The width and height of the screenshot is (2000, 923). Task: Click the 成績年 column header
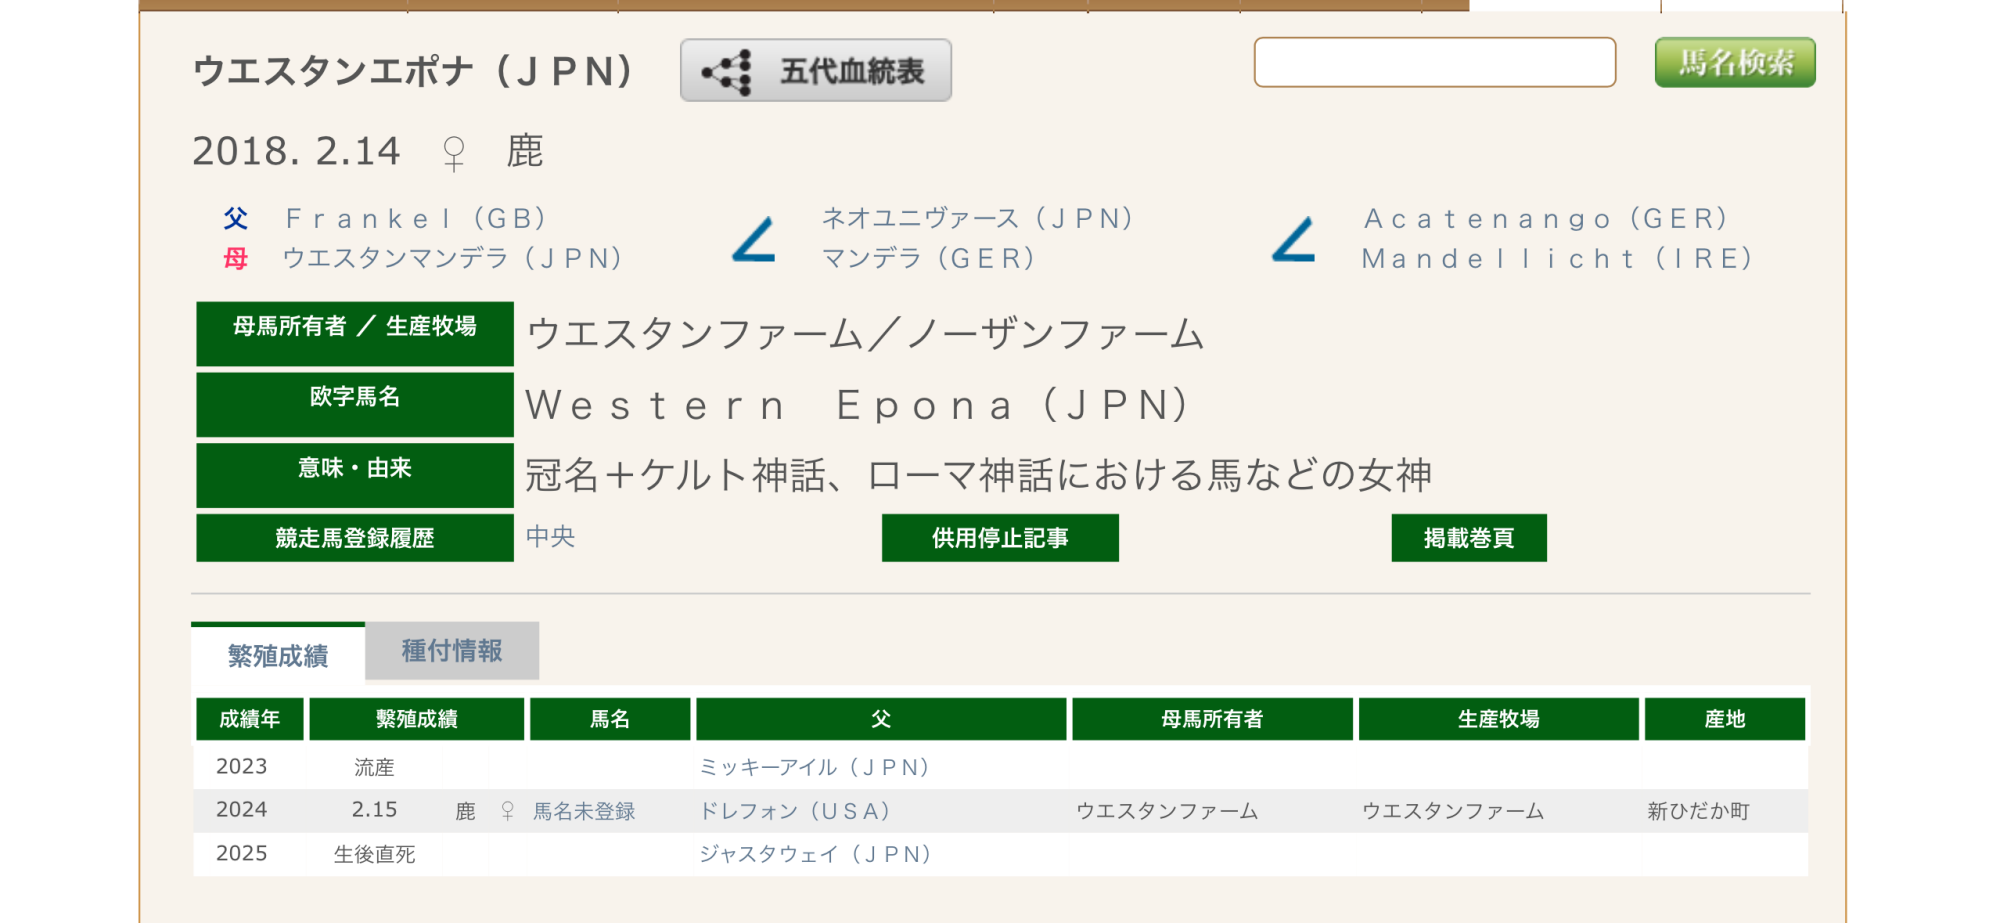[x=250, y=719]
